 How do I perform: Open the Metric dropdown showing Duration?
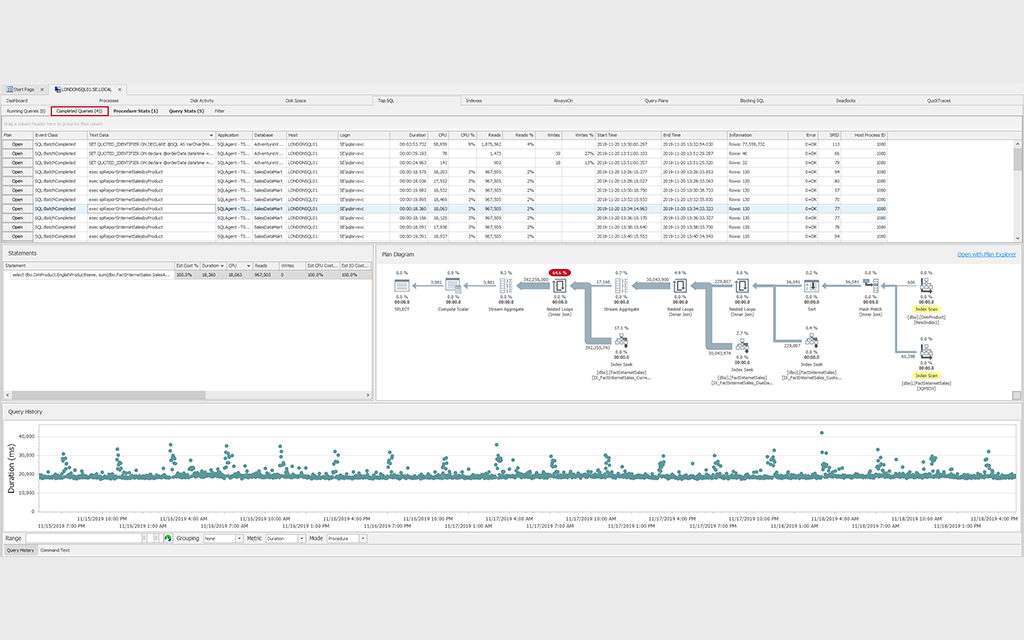tap(283, 538)
